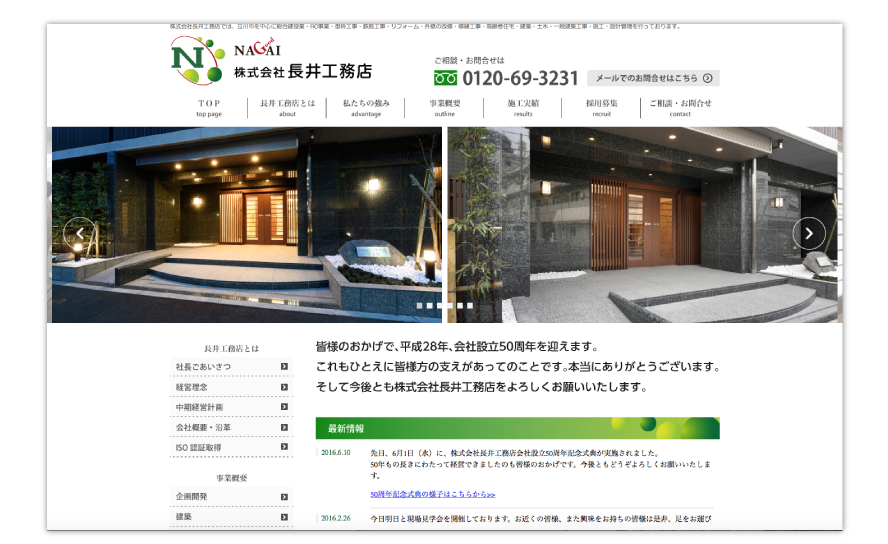Click arrow icon beside 社長ごあいさつ
Viewport: 888px width, 544px height.
pyautogui.click(x=284, y=367)
